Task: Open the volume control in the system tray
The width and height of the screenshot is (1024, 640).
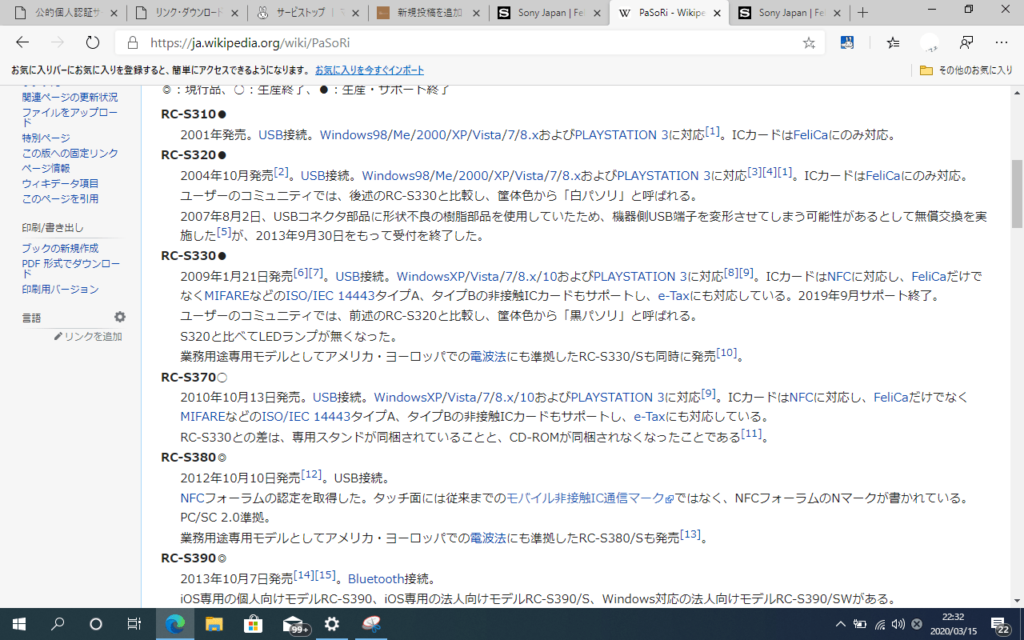Action: pyautogui.click(x=898, y=624)
